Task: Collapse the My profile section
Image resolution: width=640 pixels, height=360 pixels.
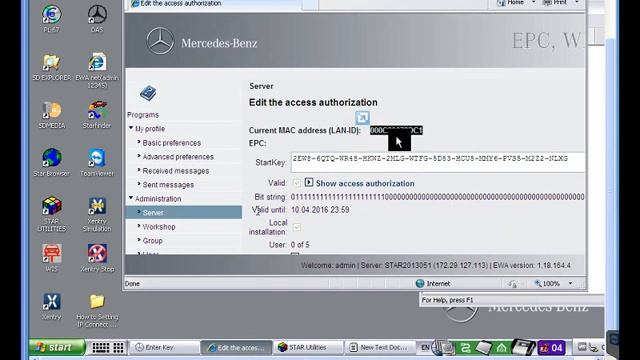Action: (x=131, y=128)
